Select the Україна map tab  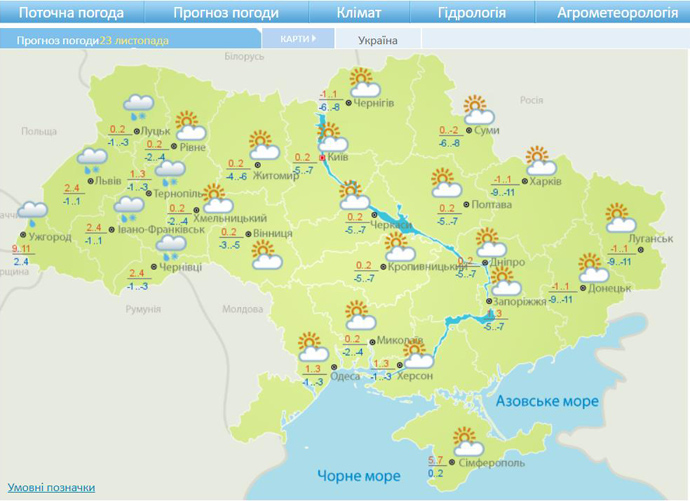click(377, 40)
